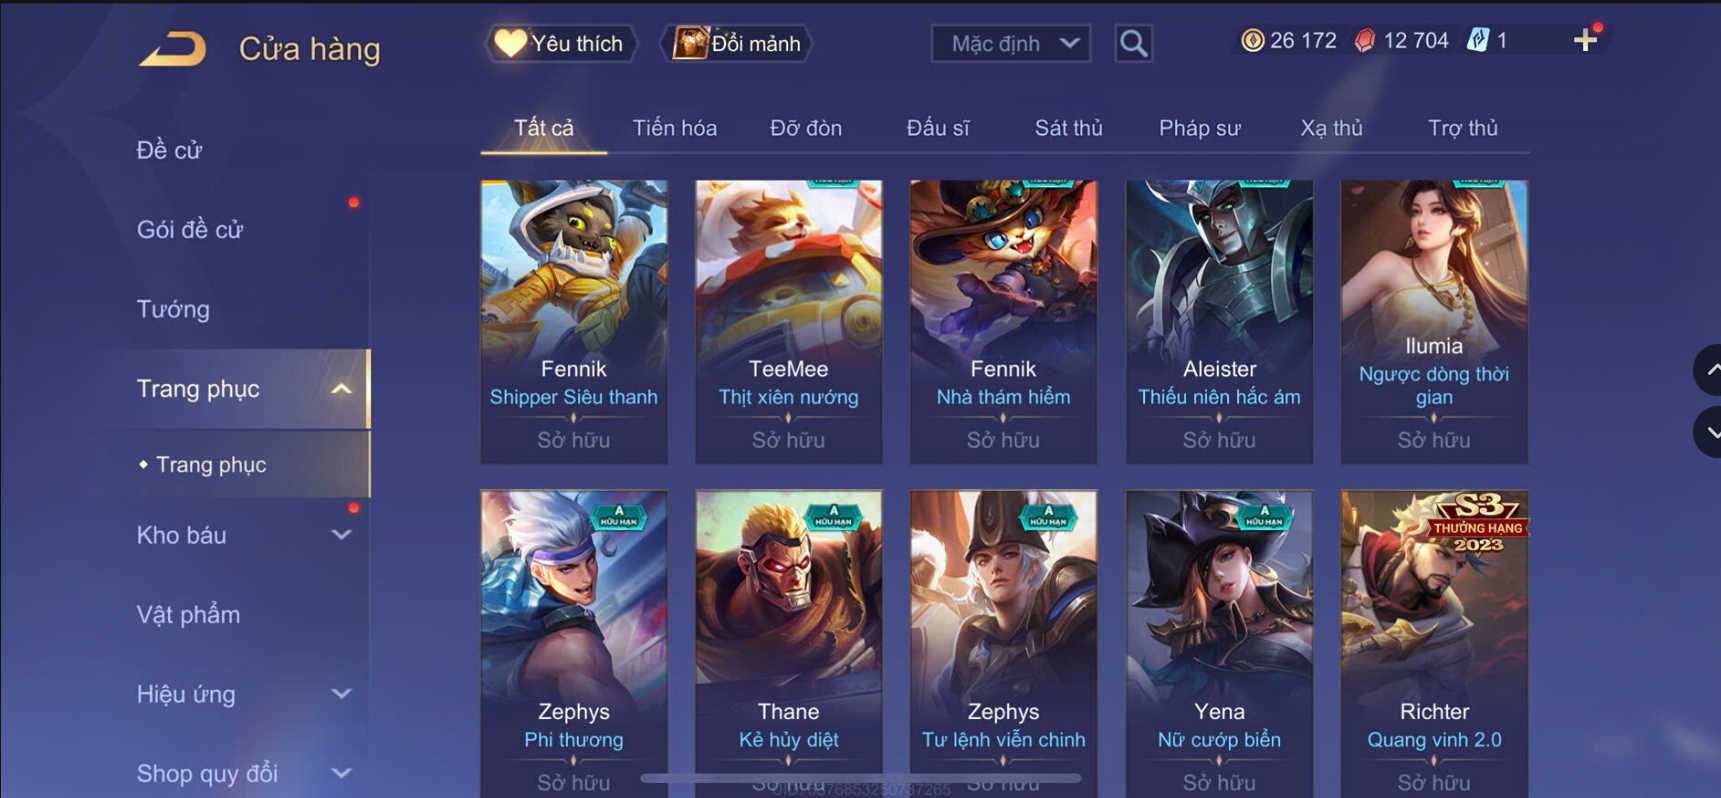Expand the Shop quy đổi section
1721x798 pixels.
click(x=341, y=773)
